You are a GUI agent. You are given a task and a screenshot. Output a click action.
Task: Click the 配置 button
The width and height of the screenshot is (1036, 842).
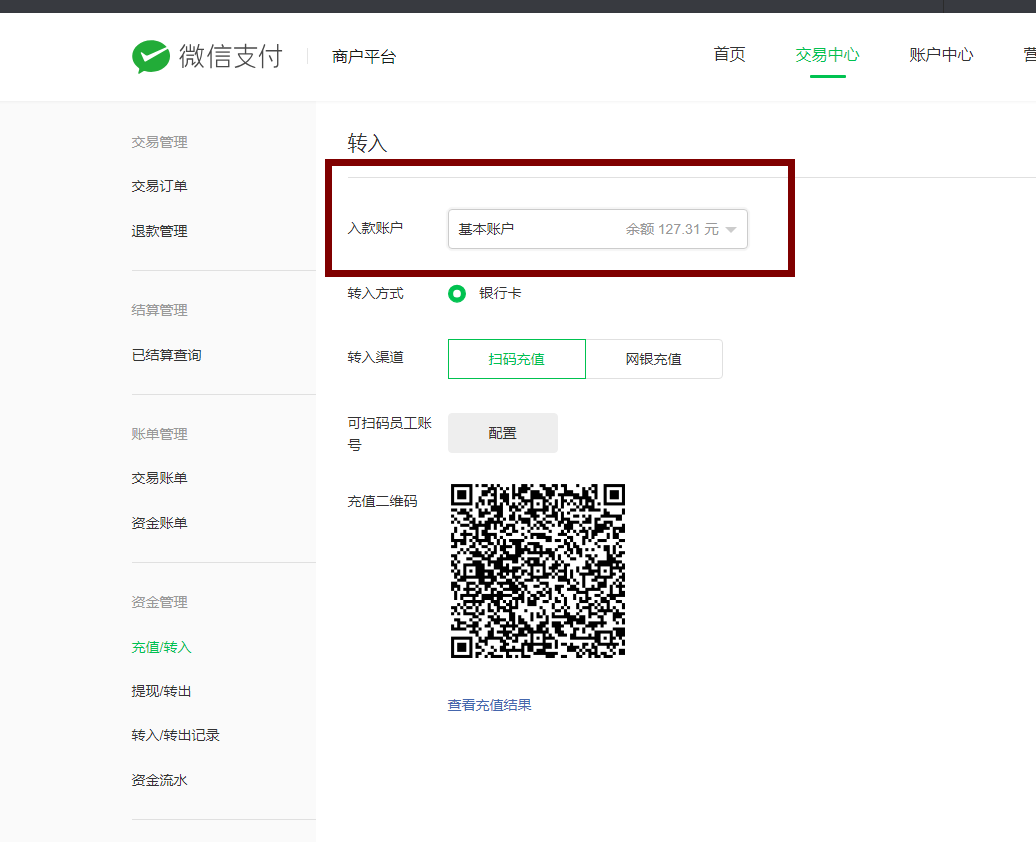tap(503, 433)
